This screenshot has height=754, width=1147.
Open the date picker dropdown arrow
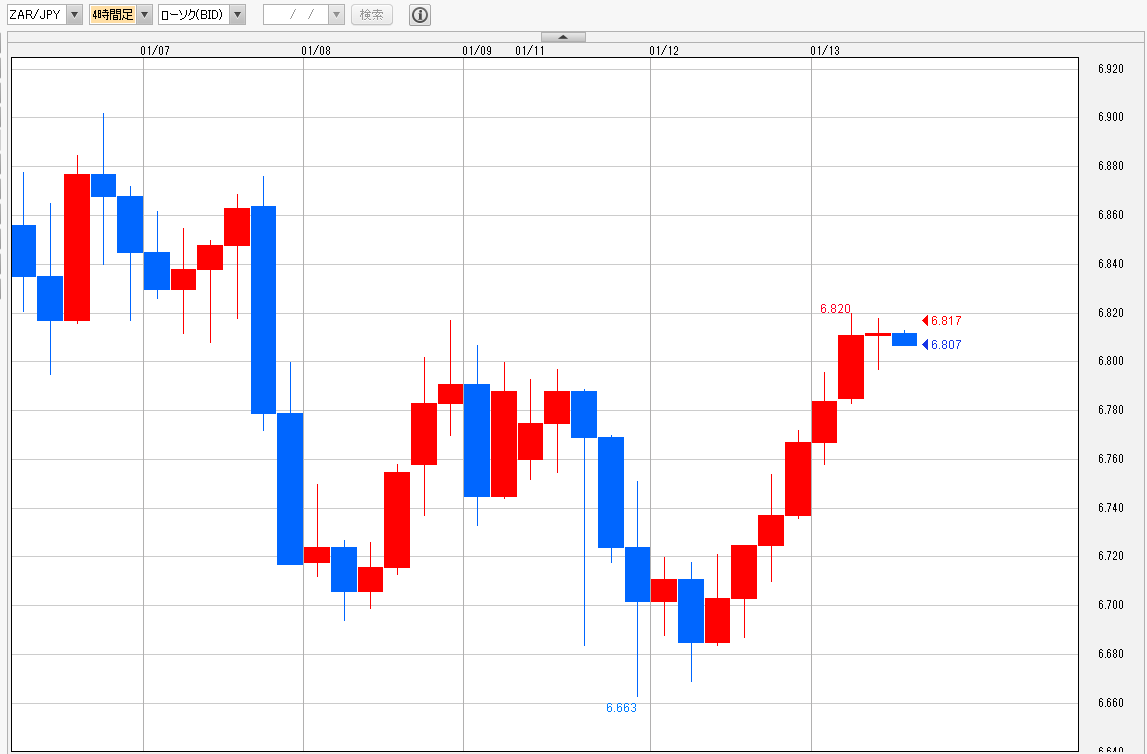[336, 15]
